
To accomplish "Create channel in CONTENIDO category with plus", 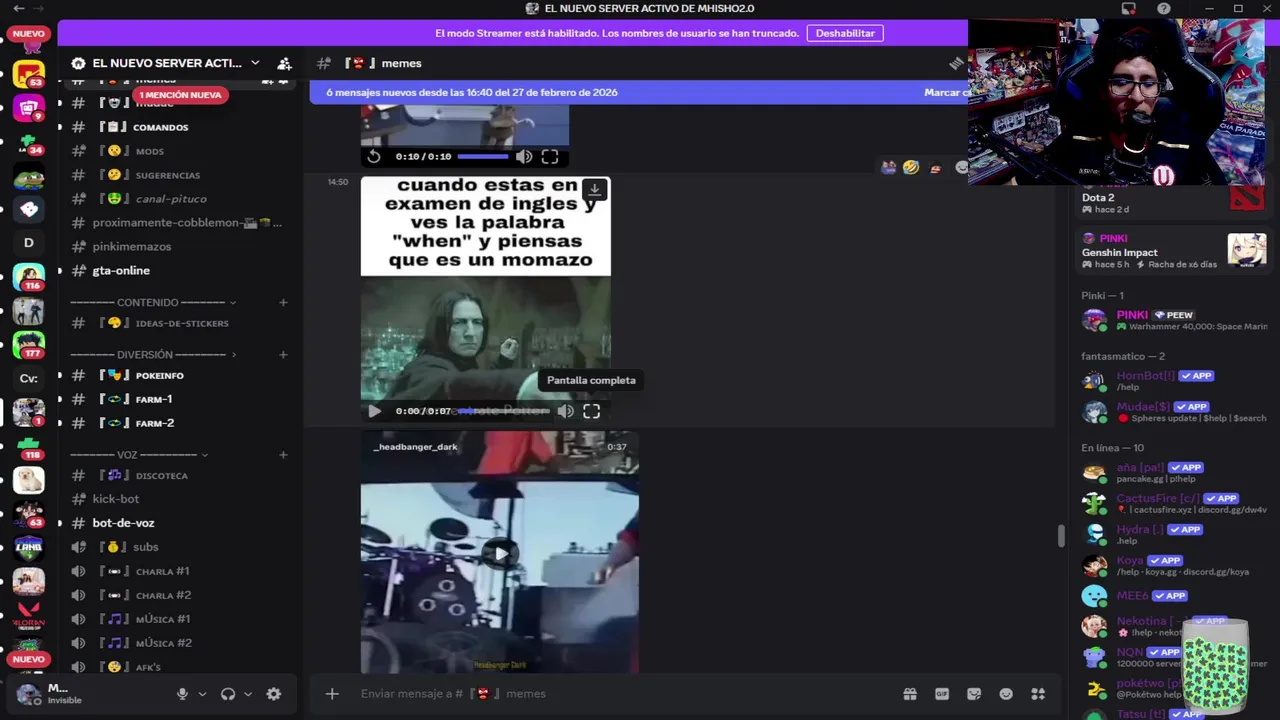I will tap(283, 302).
